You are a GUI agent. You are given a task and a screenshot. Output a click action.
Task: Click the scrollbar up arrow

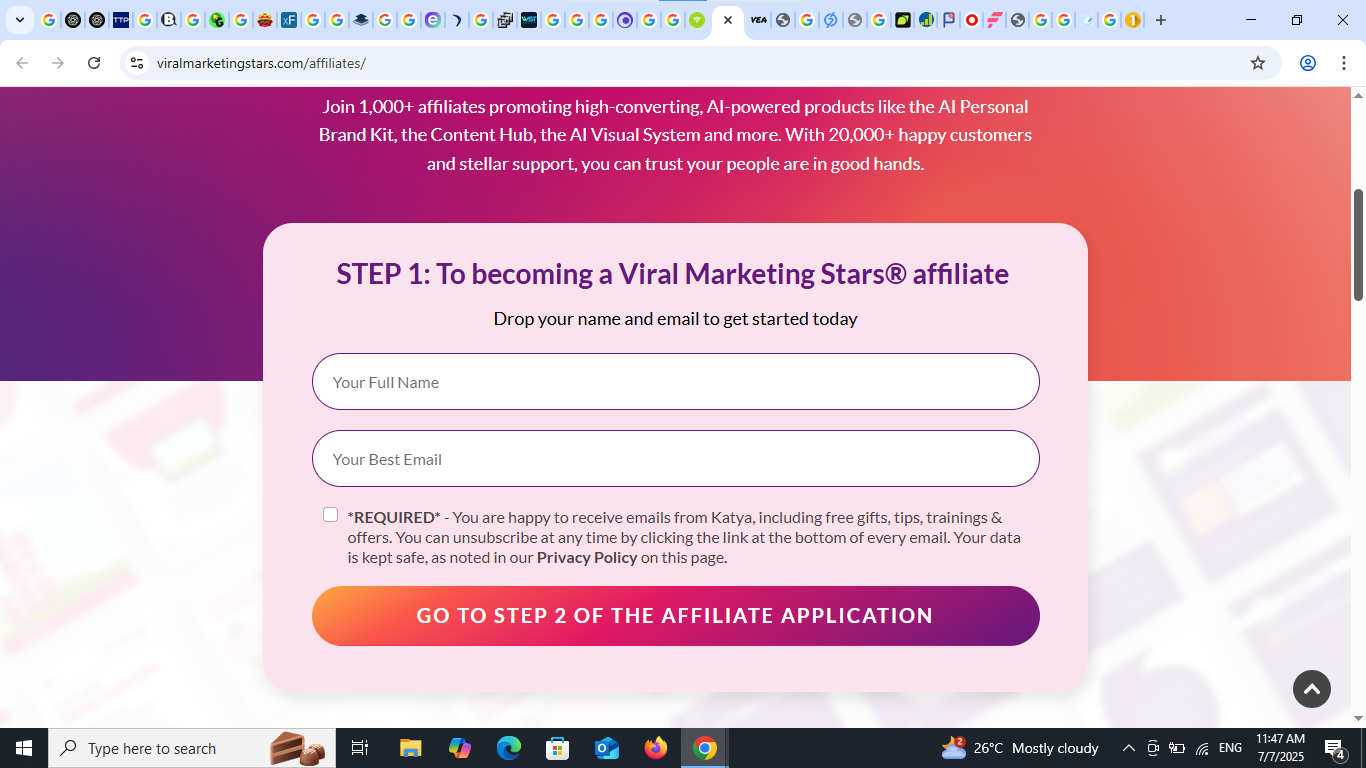pyautogui.click(x=1358, y=95)
